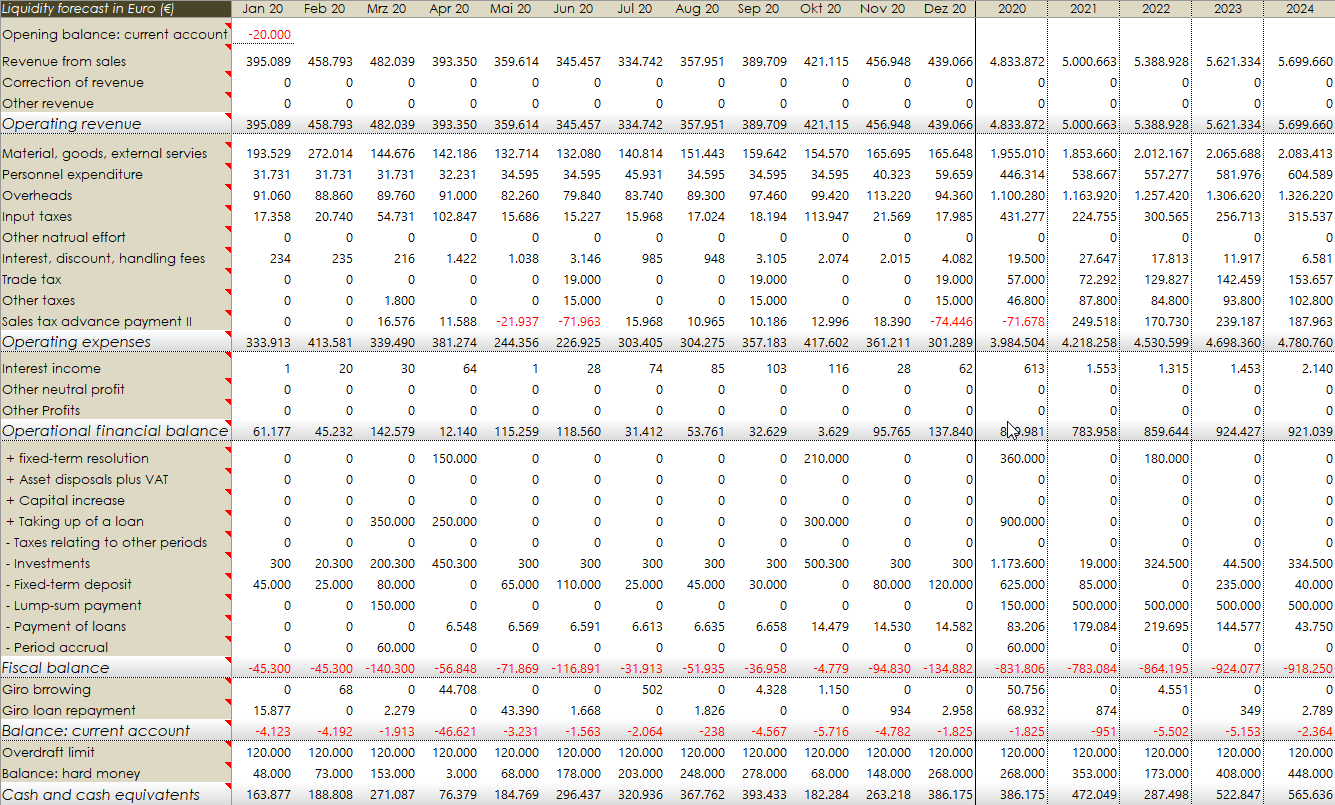Click 'Sales tax advance payment II' label

[x=97, y=322]
